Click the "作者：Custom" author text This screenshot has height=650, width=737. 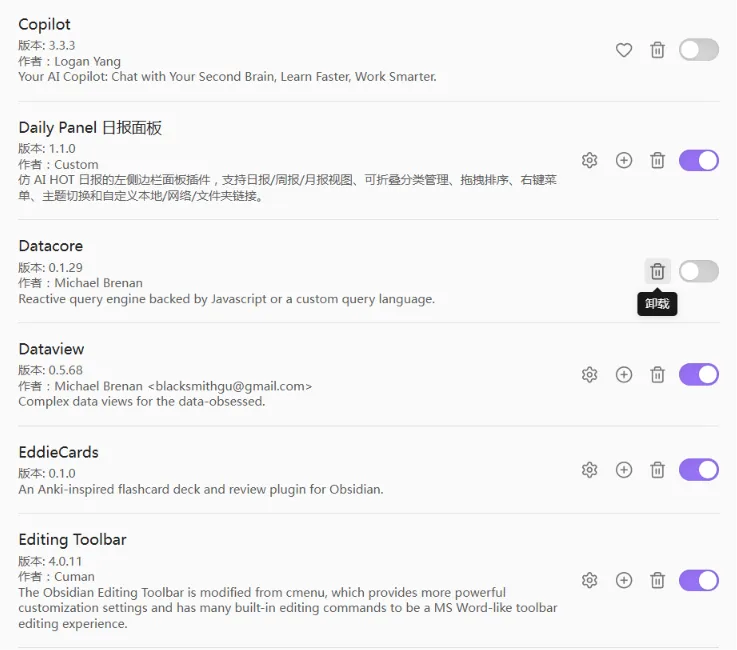[x=58, y=164]
